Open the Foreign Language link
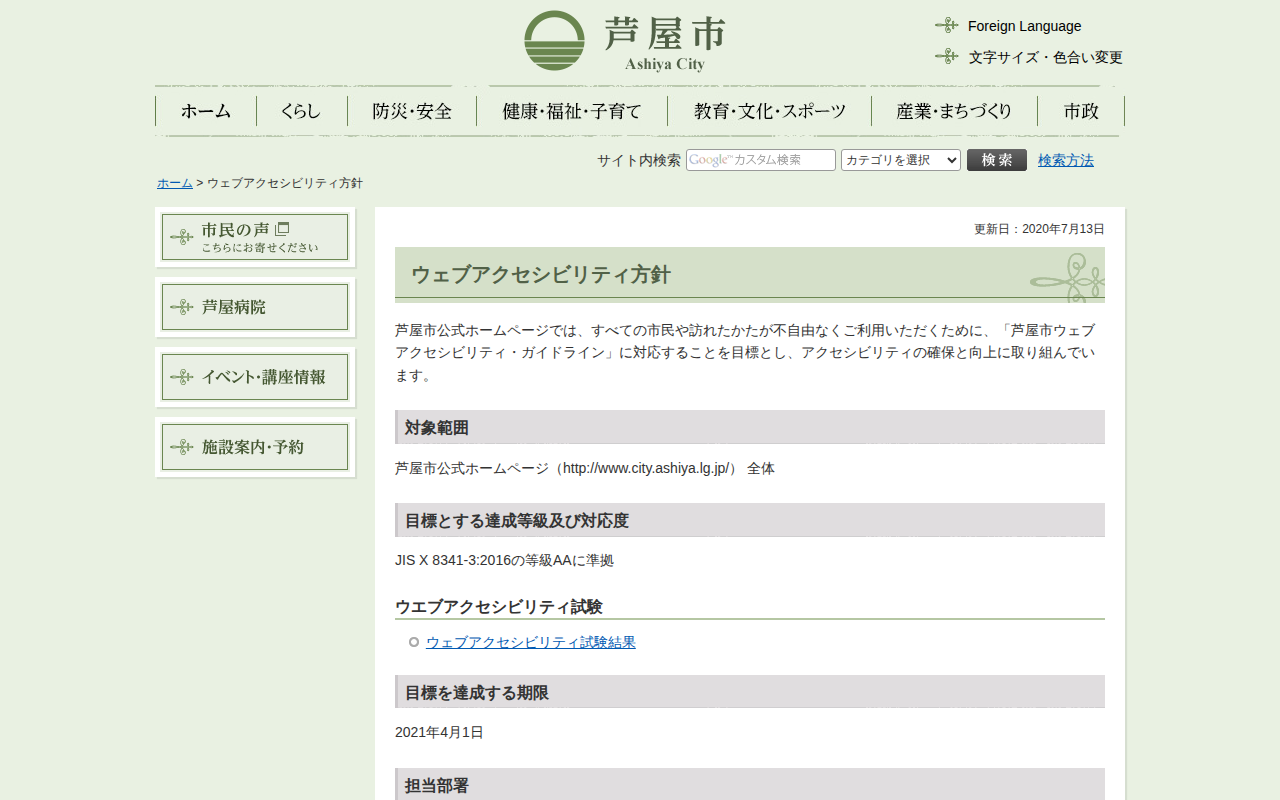The width and height of the screenshot is (1280, 800). [x=1024, y=26]
